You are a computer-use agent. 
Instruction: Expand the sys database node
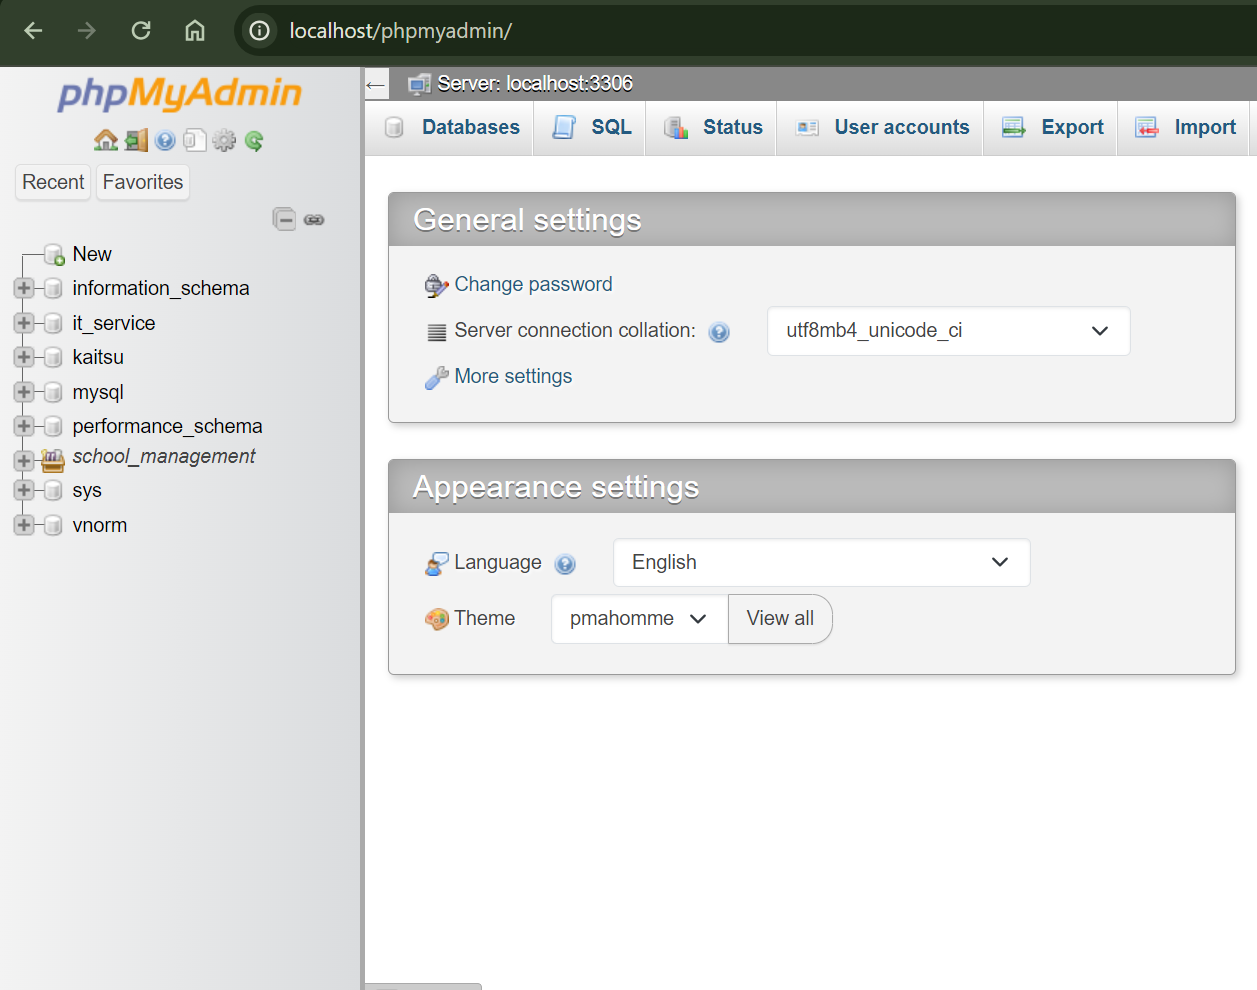pyautogui.click(x=24, y=490)
